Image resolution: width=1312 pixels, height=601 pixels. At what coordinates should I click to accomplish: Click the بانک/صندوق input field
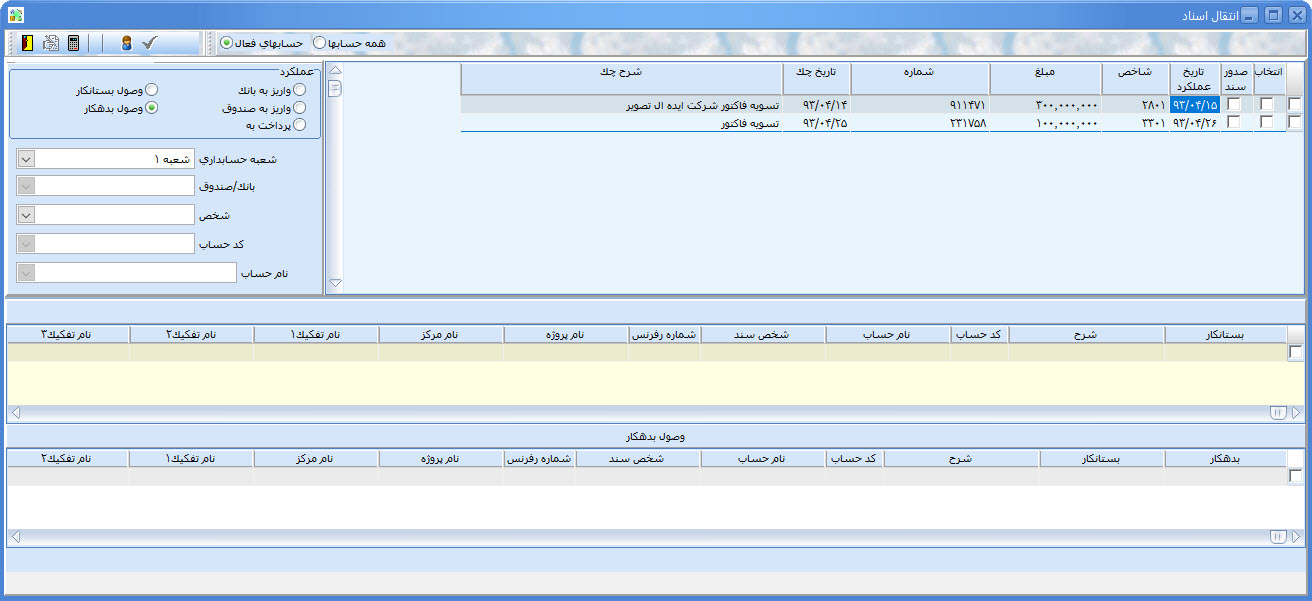[115, 186]
